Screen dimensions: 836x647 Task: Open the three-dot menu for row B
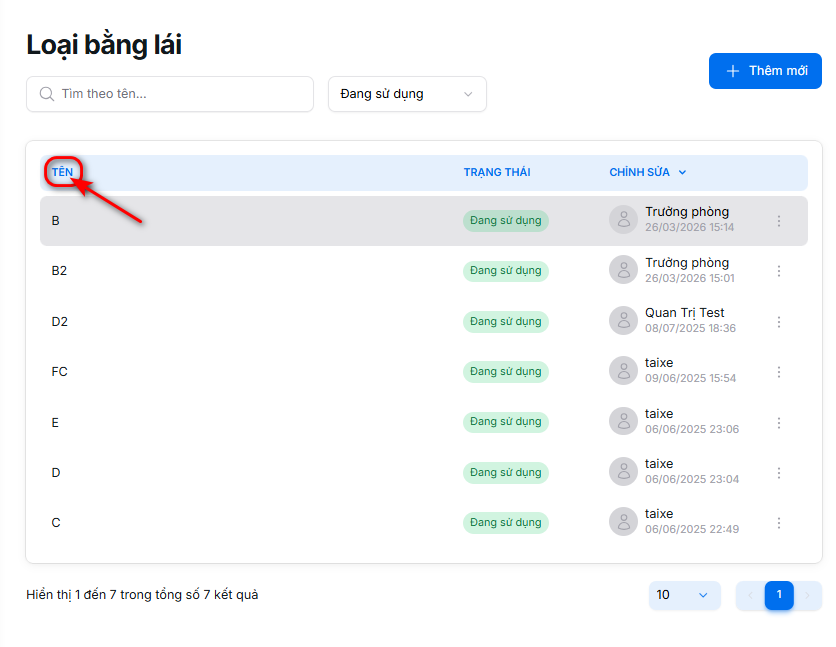(779, 221)
